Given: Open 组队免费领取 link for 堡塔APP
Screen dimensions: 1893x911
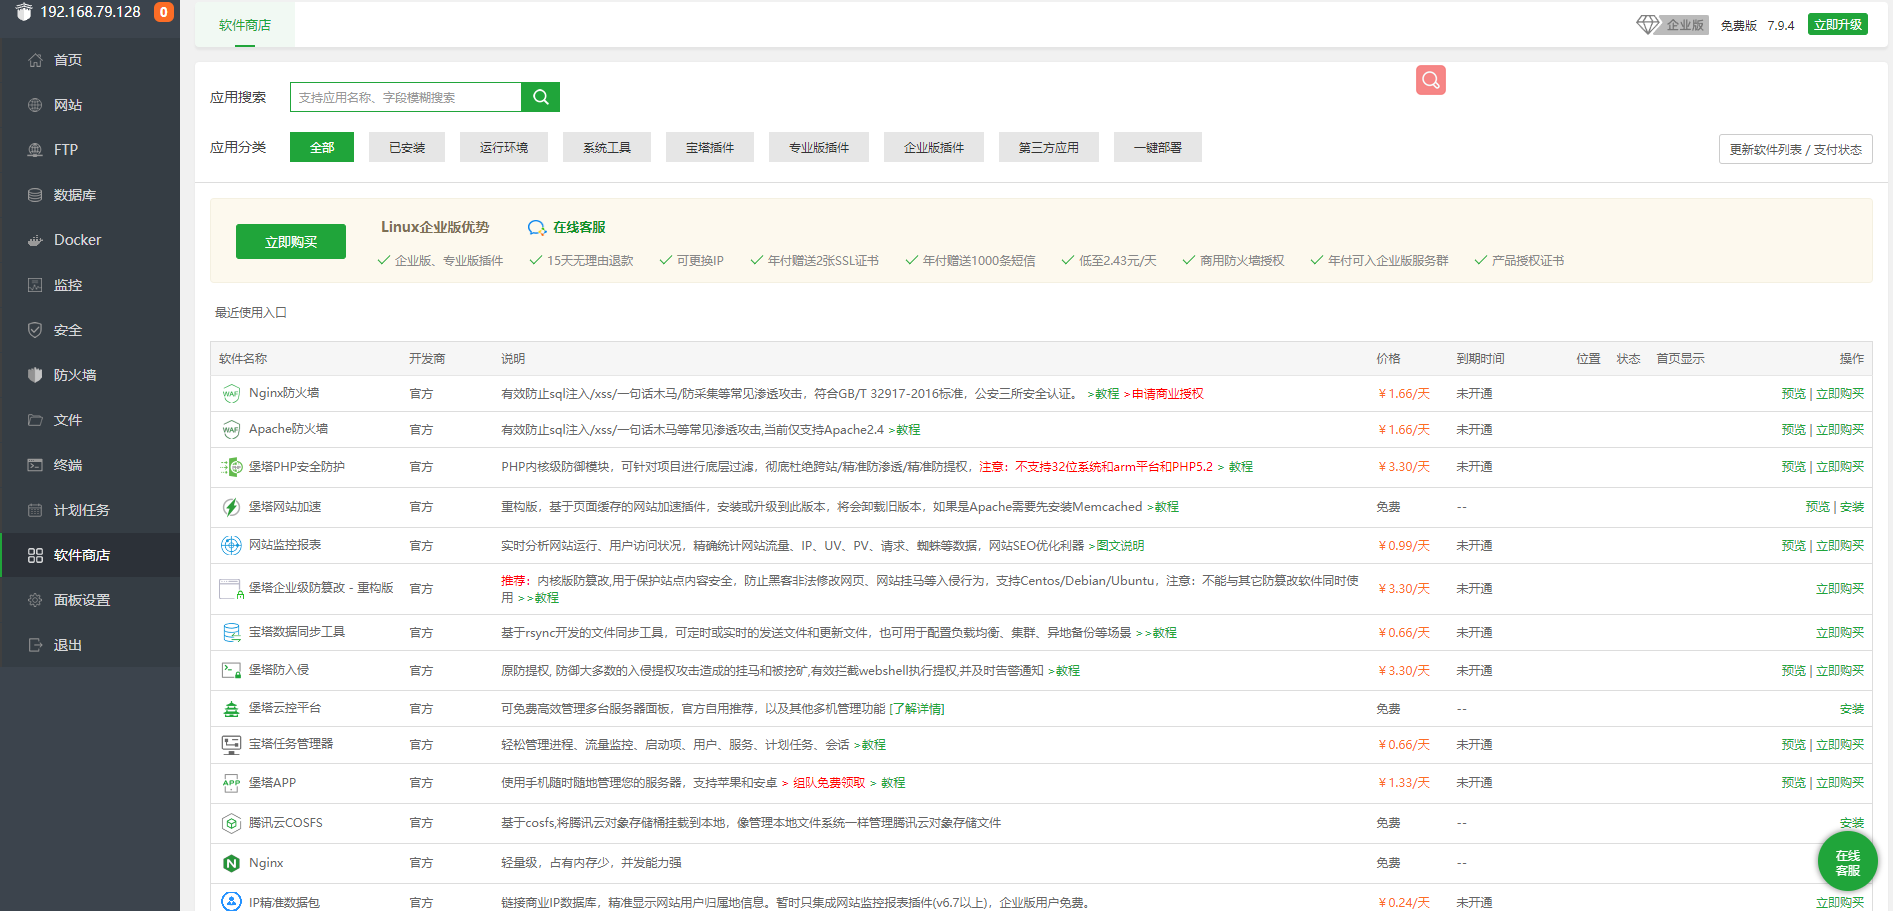Looking at the screenshot, I should [829, 783].
